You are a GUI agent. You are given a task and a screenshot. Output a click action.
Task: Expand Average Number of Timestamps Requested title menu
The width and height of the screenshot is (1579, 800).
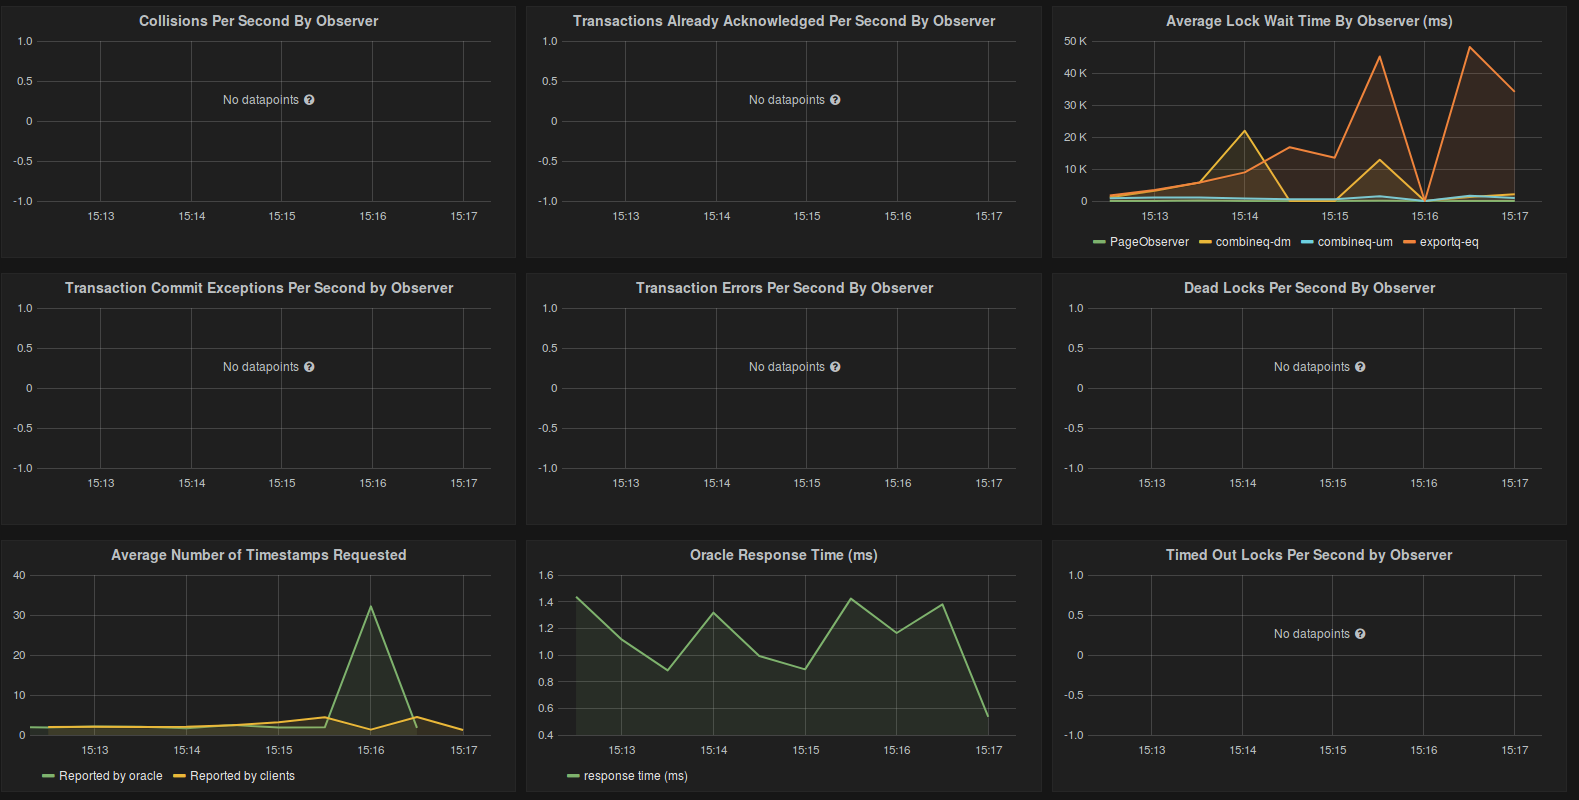258,555
